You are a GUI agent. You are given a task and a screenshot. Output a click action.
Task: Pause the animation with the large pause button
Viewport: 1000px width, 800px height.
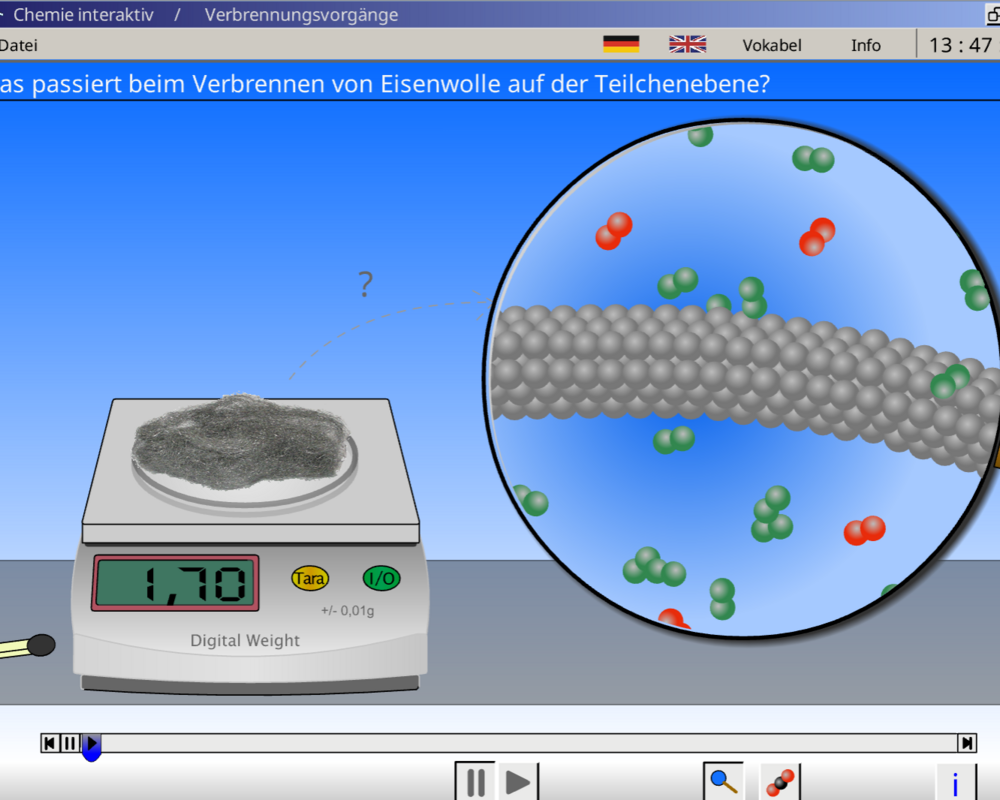(x=476, y=781)
